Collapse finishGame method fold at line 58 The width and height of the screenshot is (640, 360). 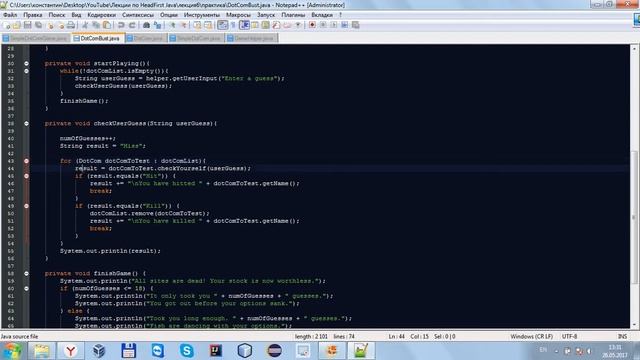pos(26,273)
